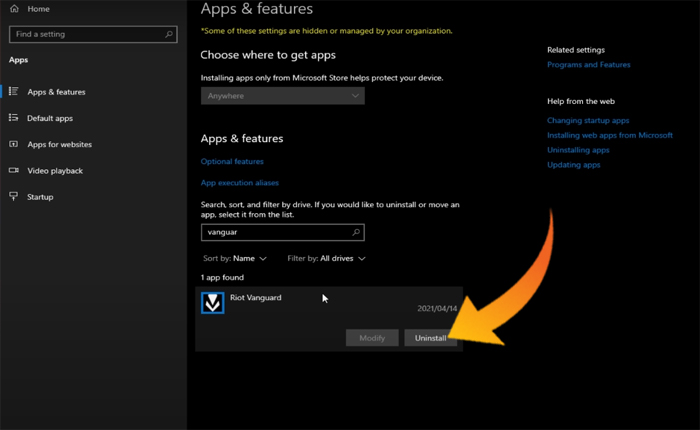Click the Video playback sidebar icon
Screen dimensions: 700x430
14,171
